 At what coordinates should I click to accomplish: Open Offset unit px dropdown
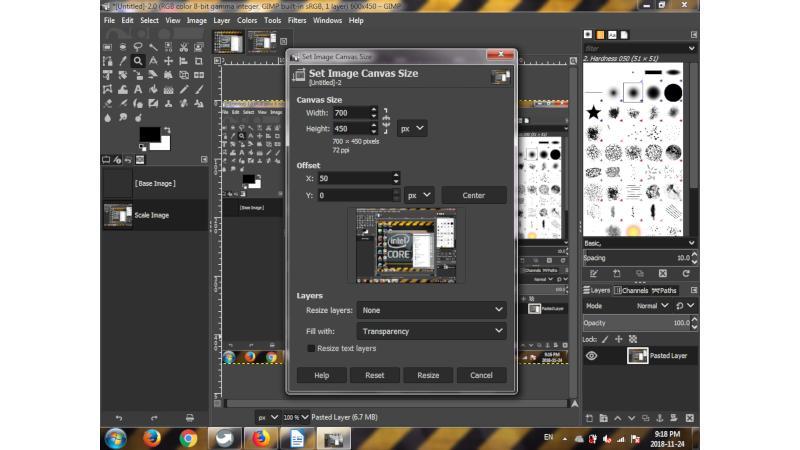419,195
